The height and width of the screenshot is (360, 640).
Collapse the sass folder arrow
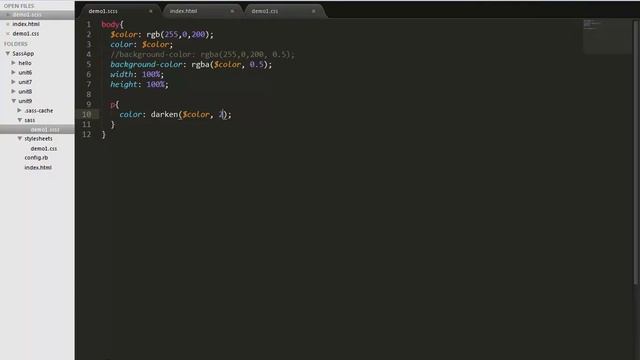pos(20,120)
